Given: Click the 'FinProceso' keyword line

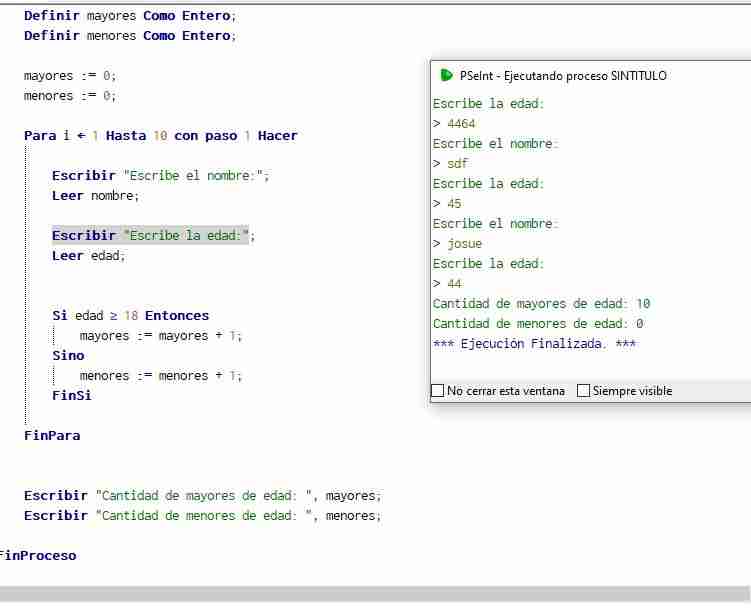Looking at the screenshot, I should [38, 556].
